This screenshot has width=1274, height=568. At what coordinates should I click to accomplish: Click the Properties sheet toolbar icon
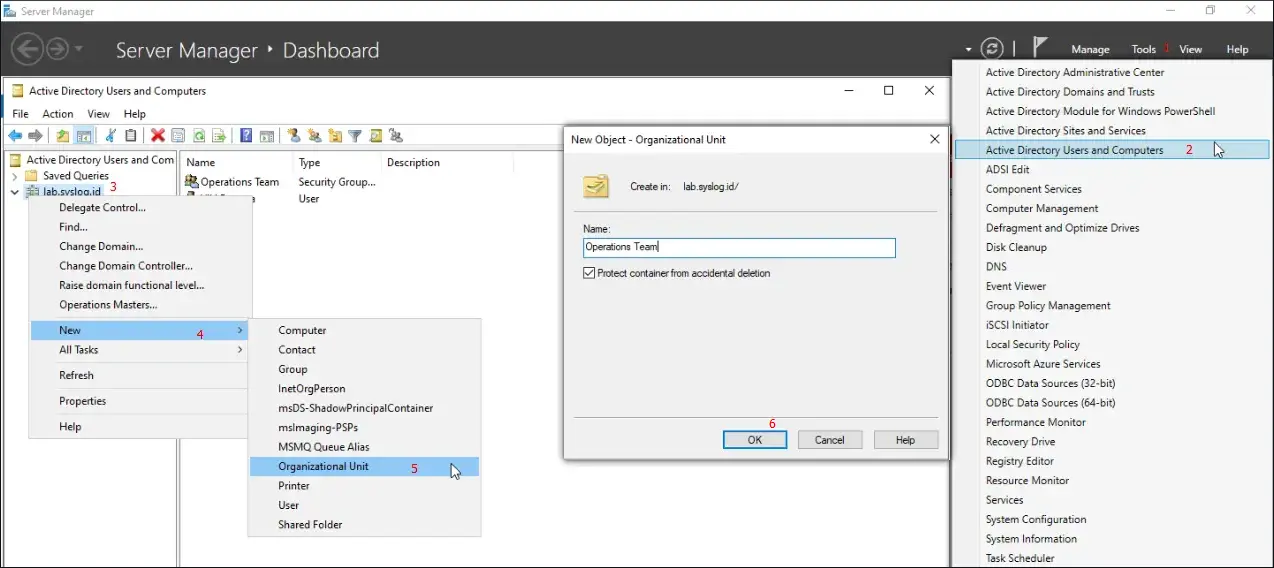click(x=178, y=136)
